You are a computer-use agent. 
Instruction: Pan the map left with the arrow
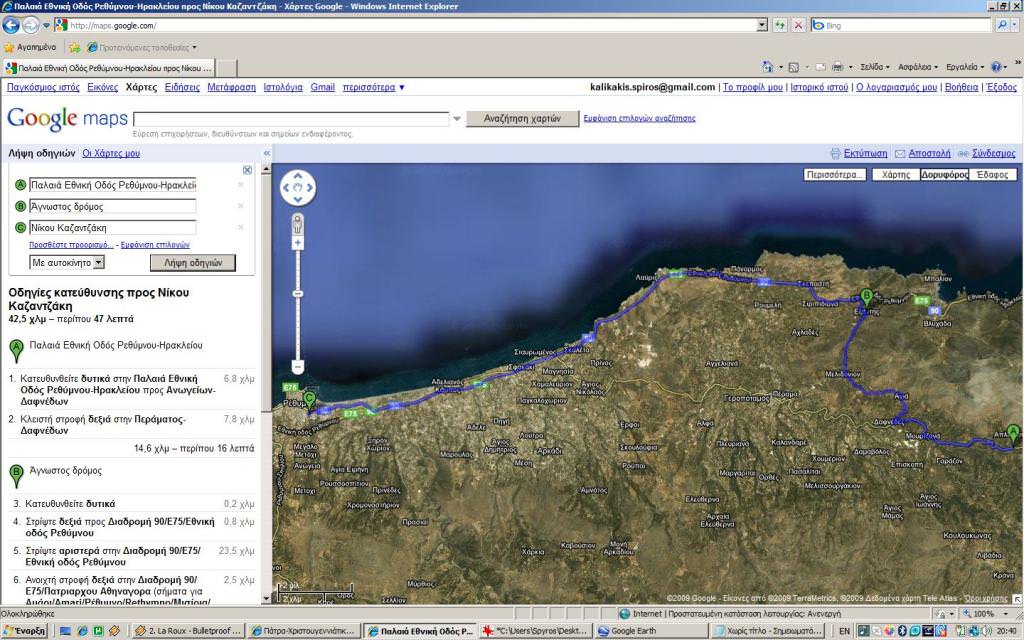(x=287, y=188)
